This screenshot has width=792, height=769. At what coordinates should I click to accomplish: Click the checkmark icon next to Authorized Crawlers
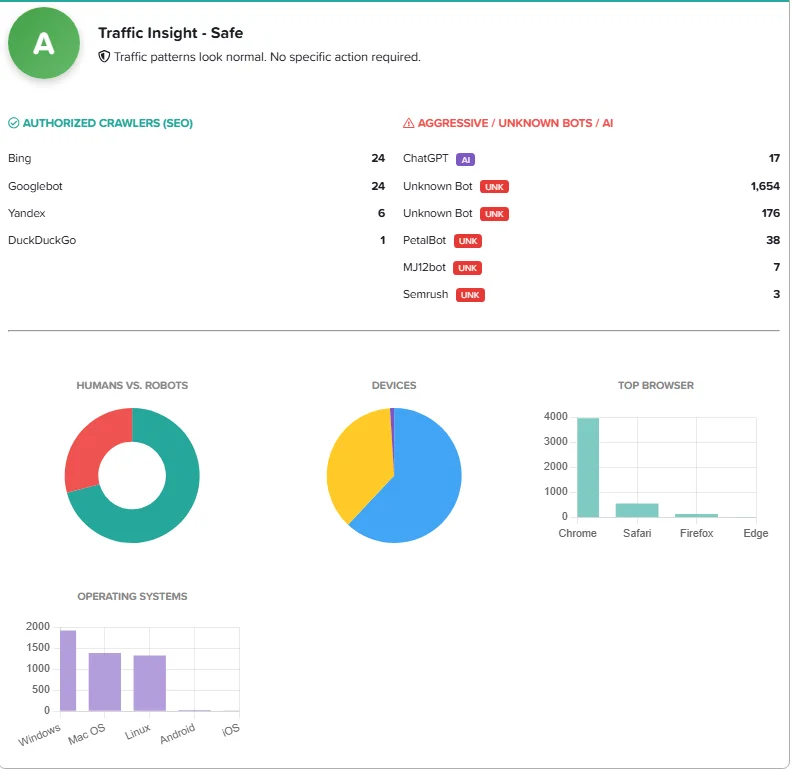coord(14,123)
